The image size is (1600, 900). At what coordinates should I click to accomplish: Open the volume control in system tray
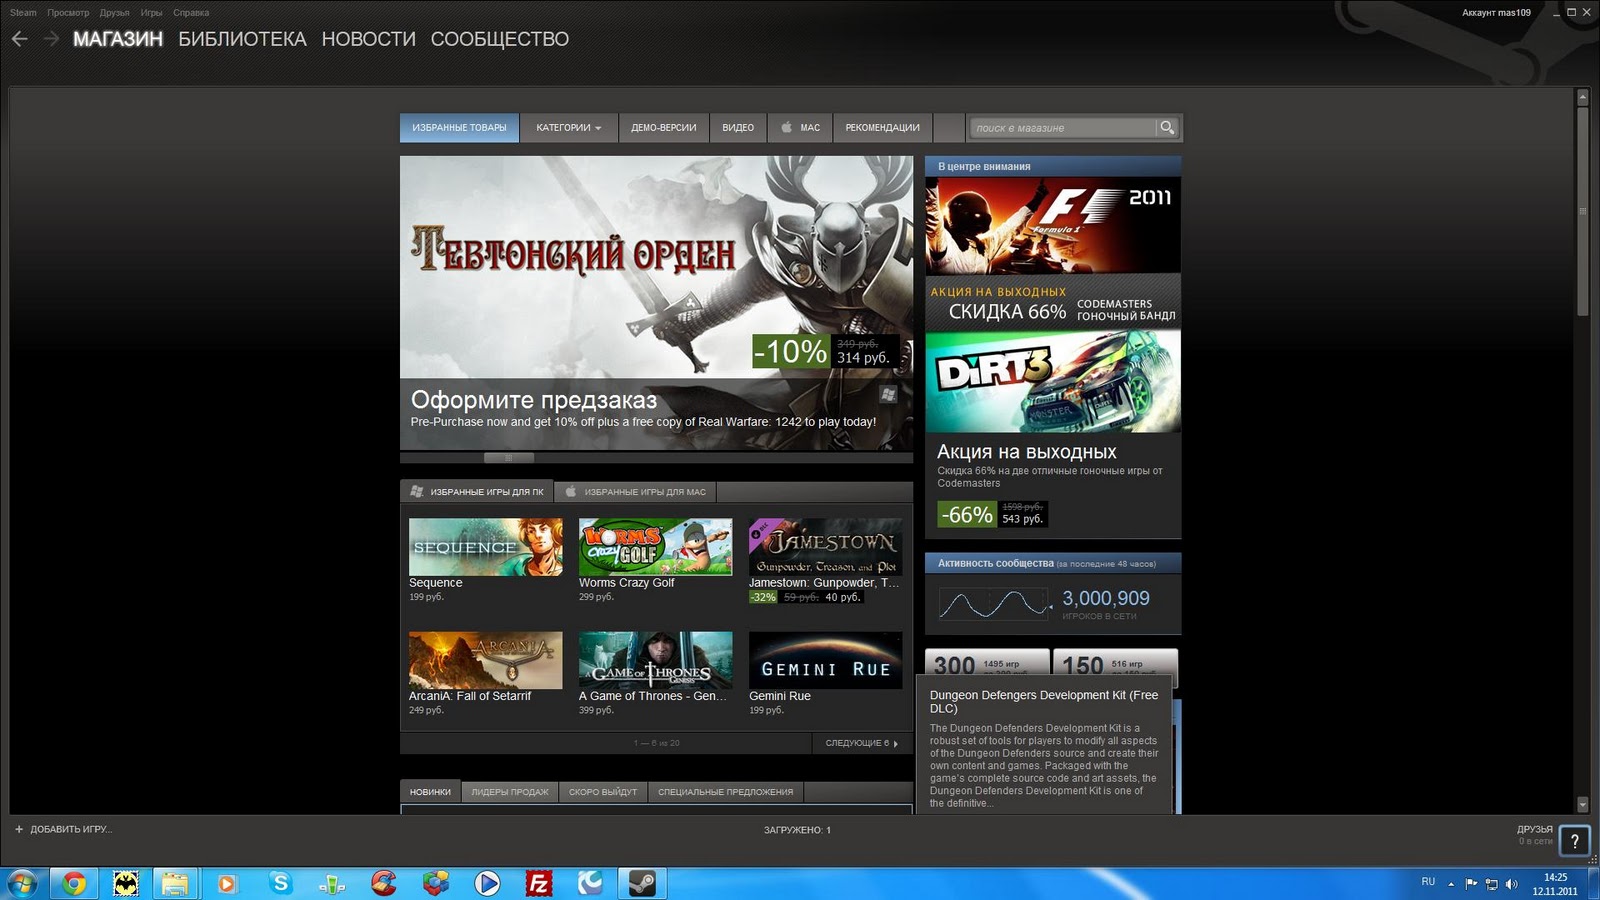1511,884
